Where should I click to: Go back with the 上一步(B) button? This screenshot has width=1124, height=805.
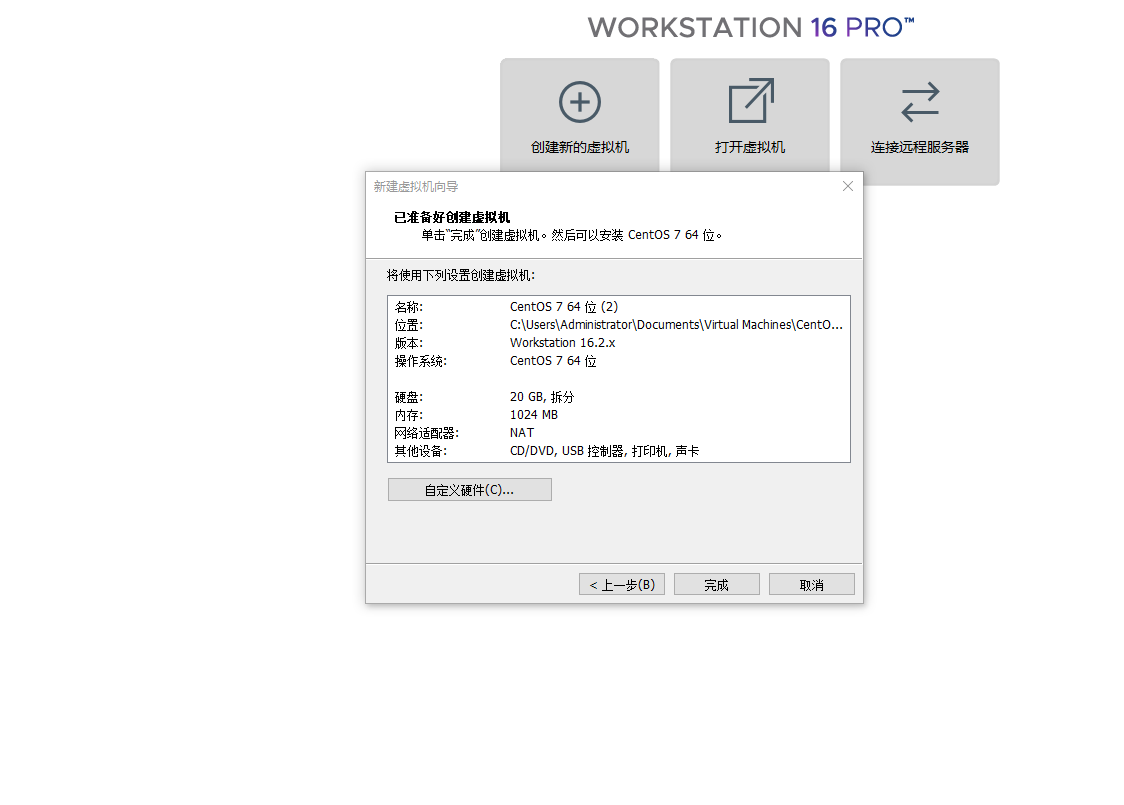click(x=621, y=585)
